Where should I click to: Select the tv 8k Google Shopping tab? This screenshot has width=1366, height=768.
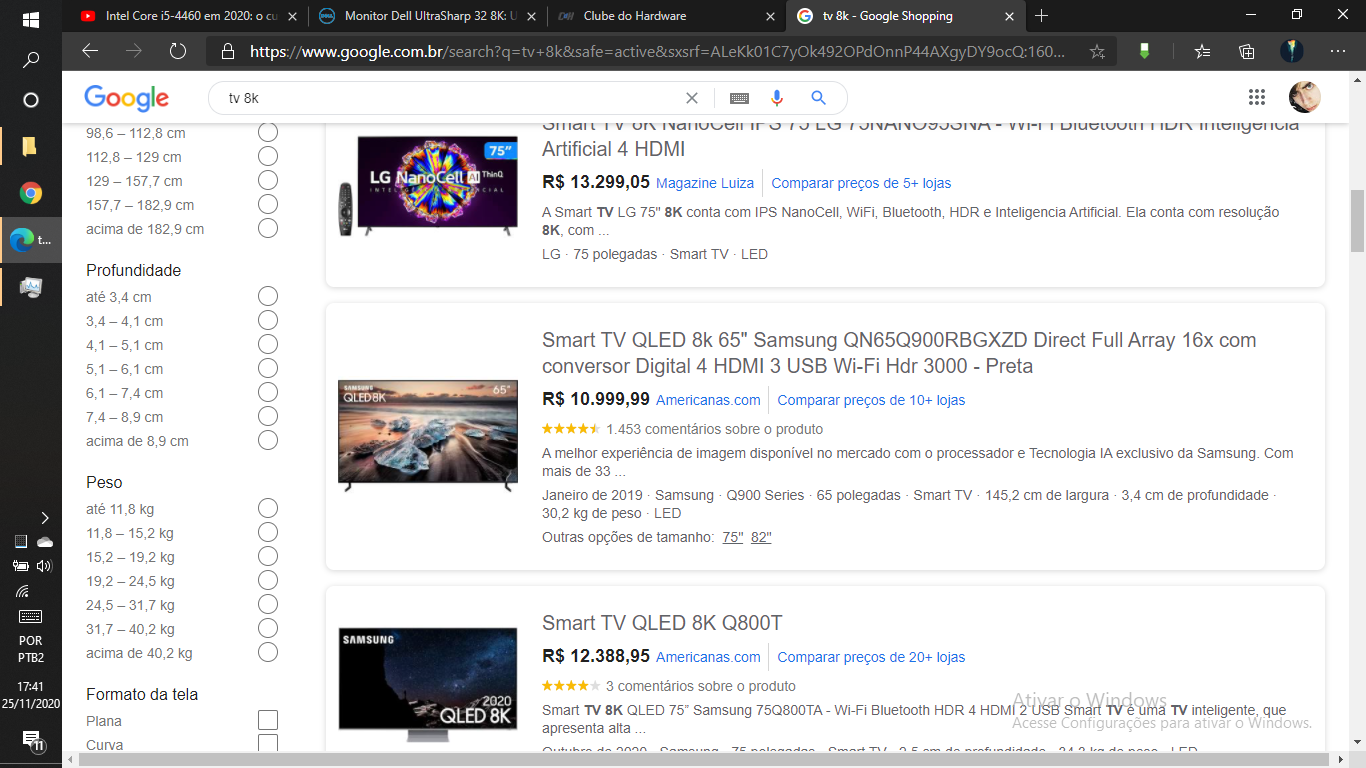point(905,16)
